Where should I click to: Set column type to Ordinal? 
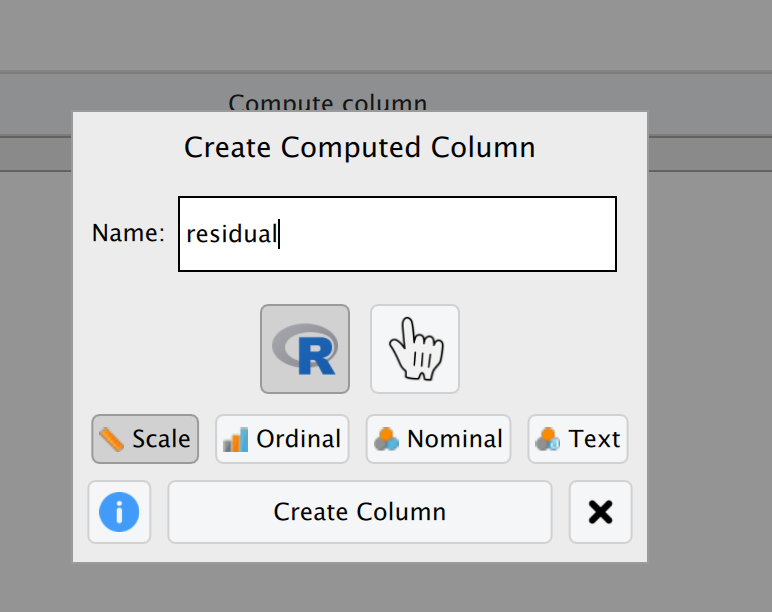pos(282,439)
